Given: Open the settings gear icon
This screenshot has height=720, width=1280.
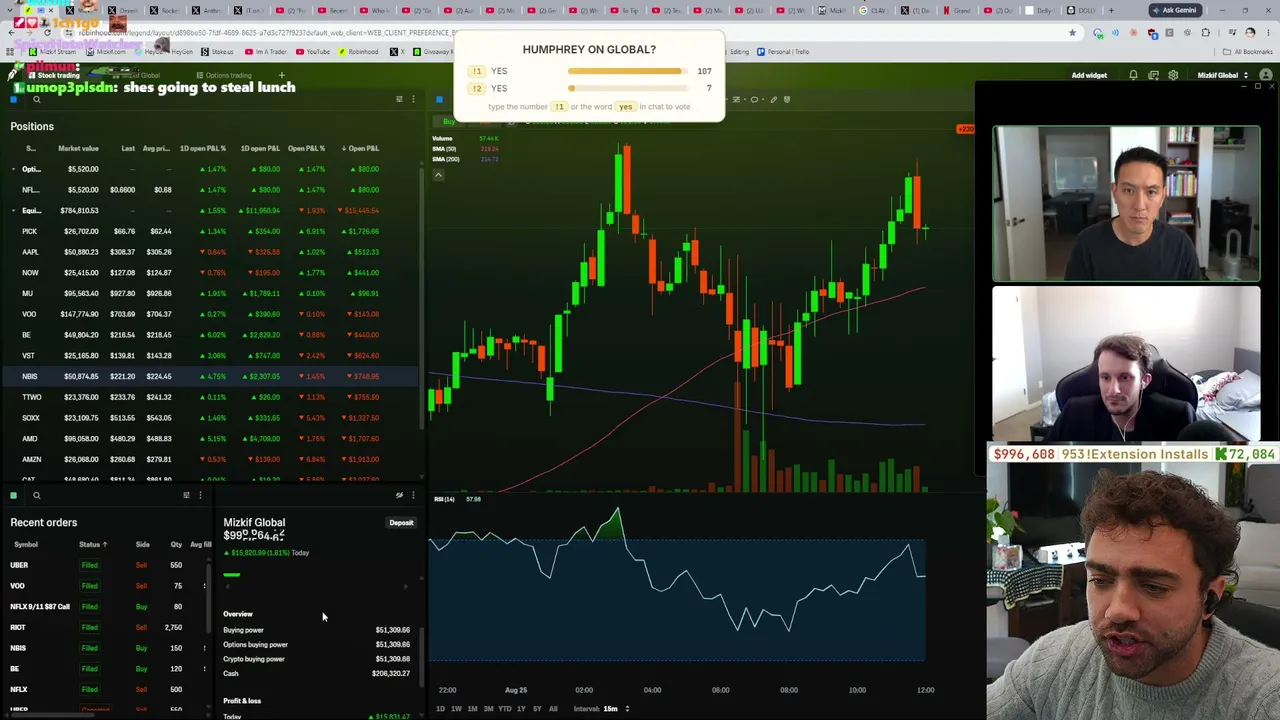Looking at the screenshot, I should [x=1173, y=75].
